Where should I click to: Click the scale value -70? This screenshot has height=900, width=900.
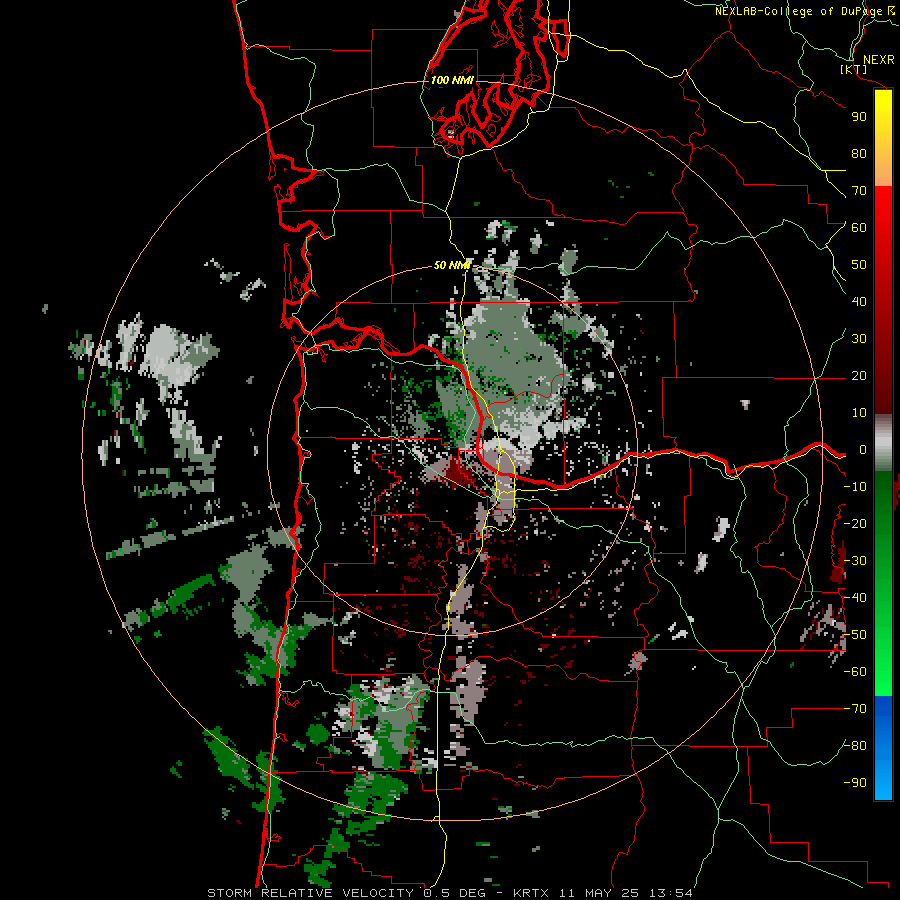[855, 709]
